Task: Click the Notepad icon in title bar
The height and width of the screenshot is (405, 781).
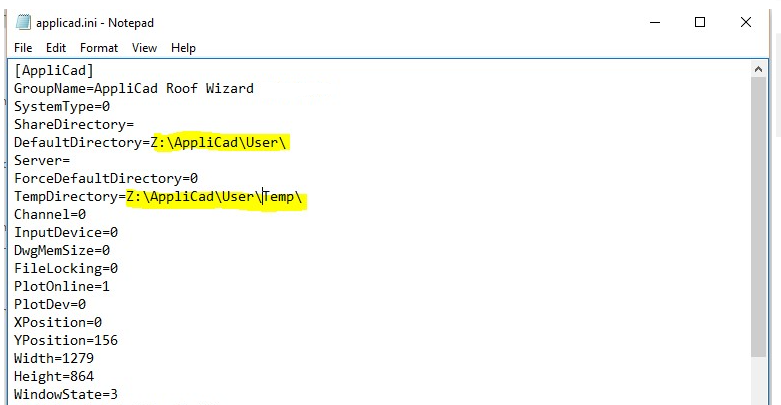Action: [23, 22]
